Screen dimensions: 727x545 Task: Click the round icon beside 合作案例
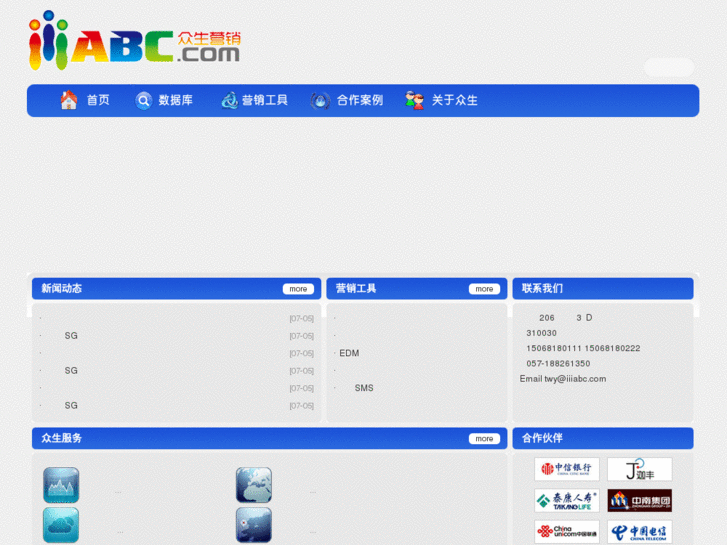coord(320,100)
